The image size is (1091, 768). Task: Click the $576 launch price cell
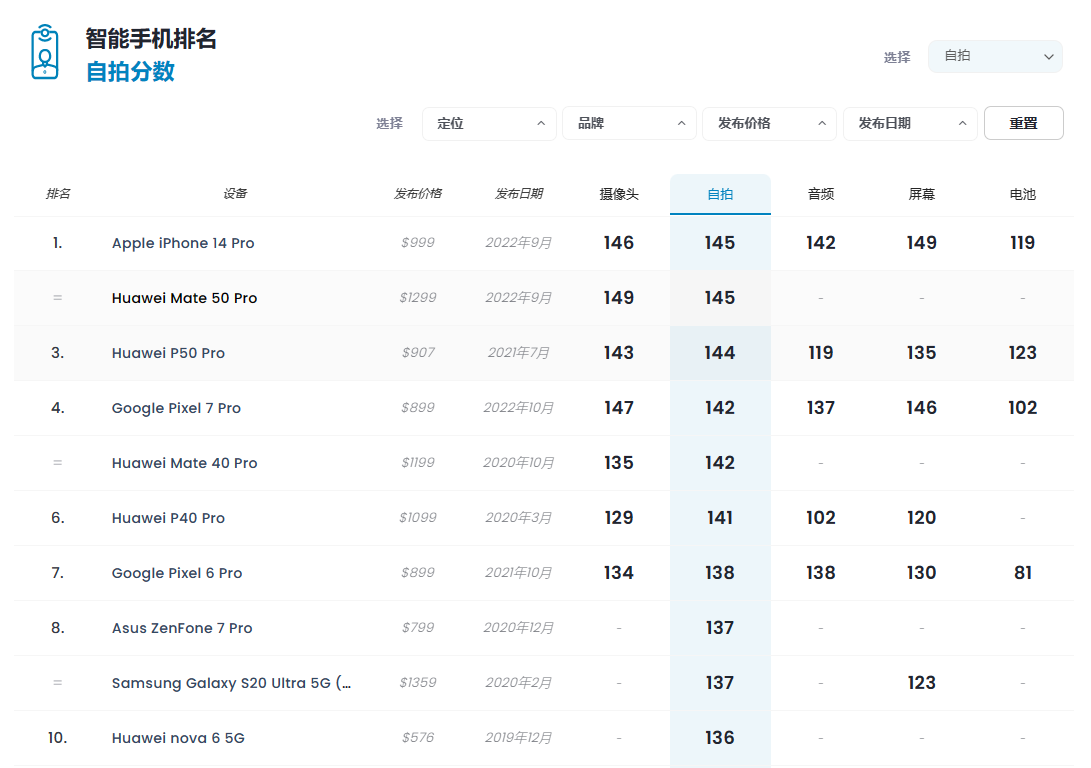coord(417,737)
